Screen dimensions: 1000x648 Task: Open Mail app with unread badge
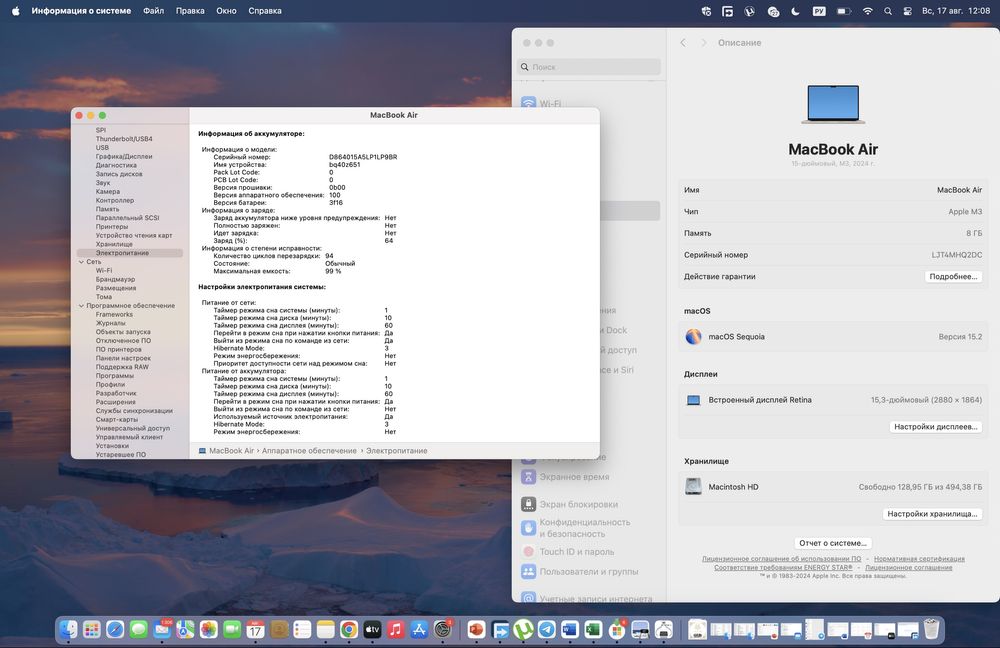162,630
